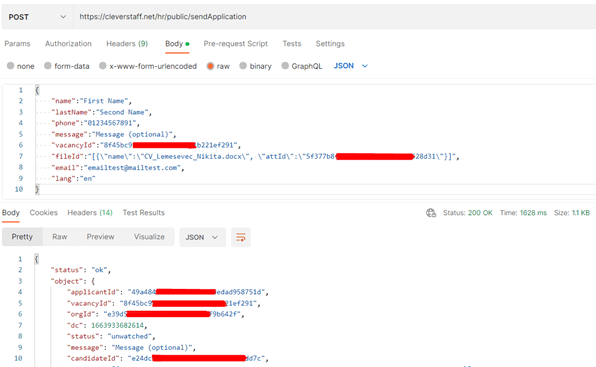Click the Time: 1628 ms value
The height and width of the screenshot is (367, 596).
[523, 213]
